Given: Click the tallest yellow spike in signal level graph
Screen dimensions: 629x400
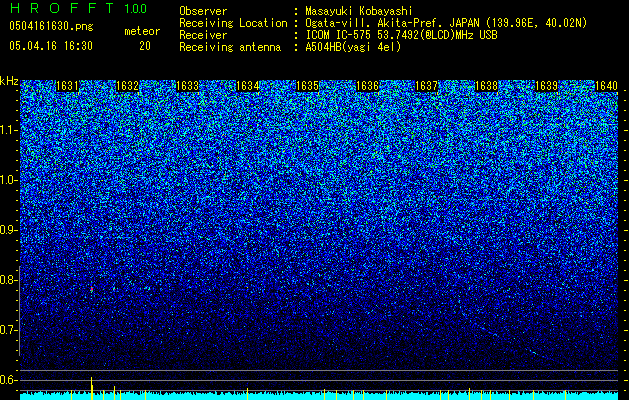Looking at the screenshot, I should 92,388.
